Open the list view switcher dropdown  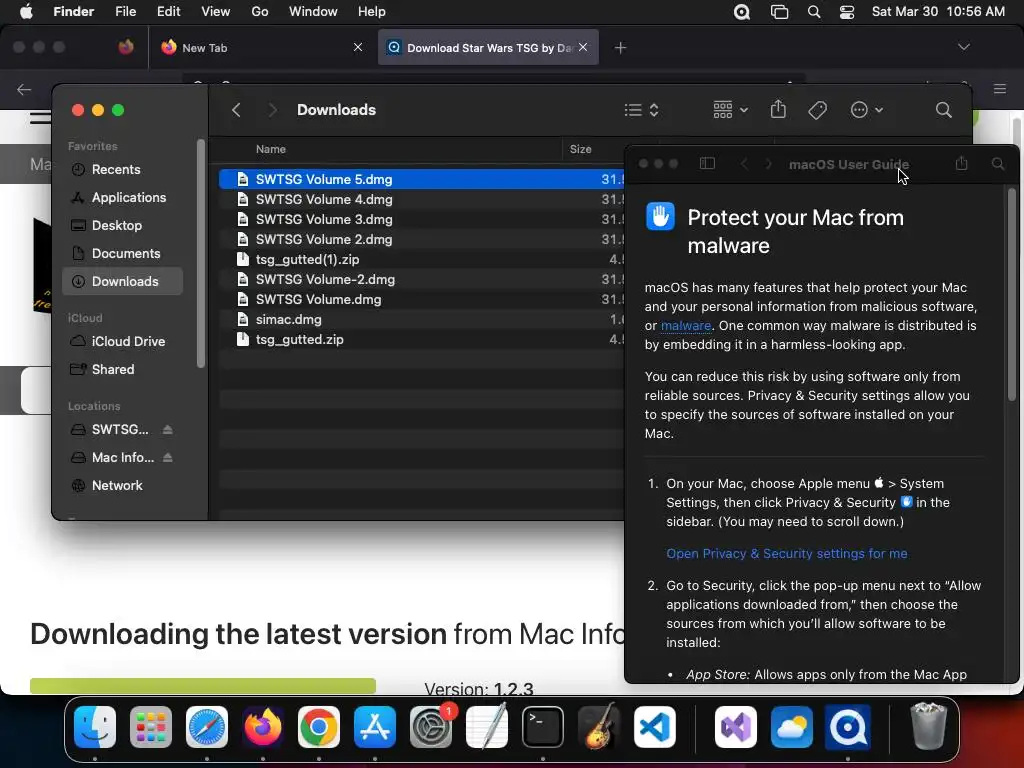coord(641,110)
